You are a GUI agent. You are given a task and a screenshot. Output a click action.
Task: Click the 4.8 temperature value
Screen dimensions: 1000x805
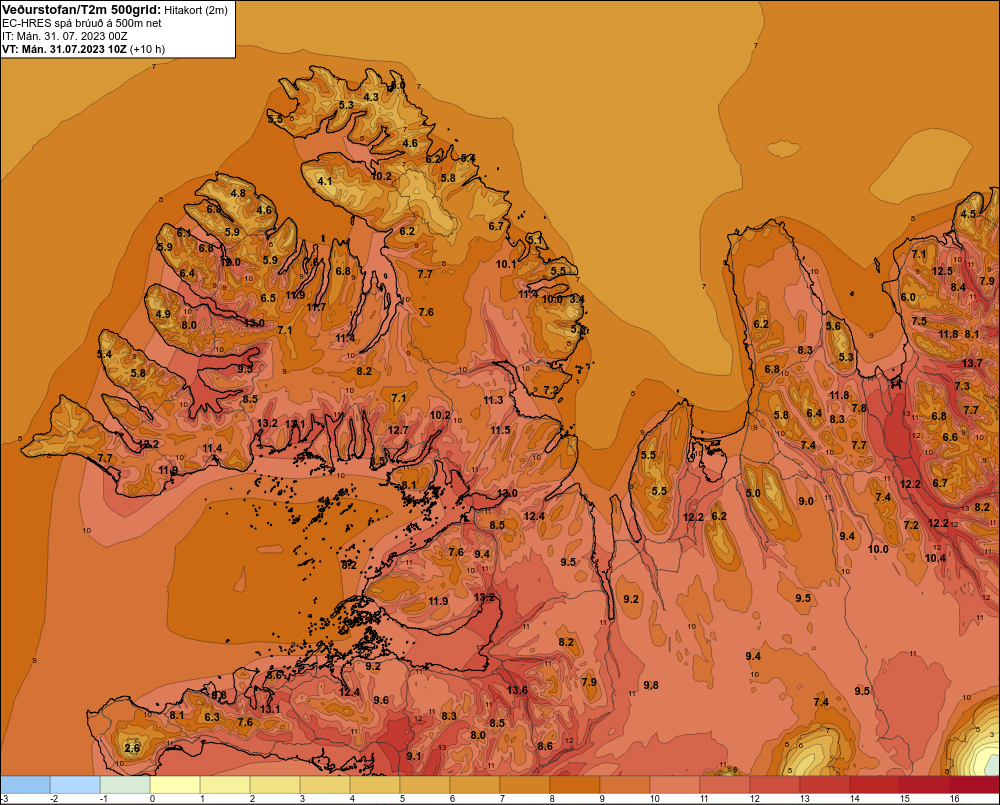point(238,193)
